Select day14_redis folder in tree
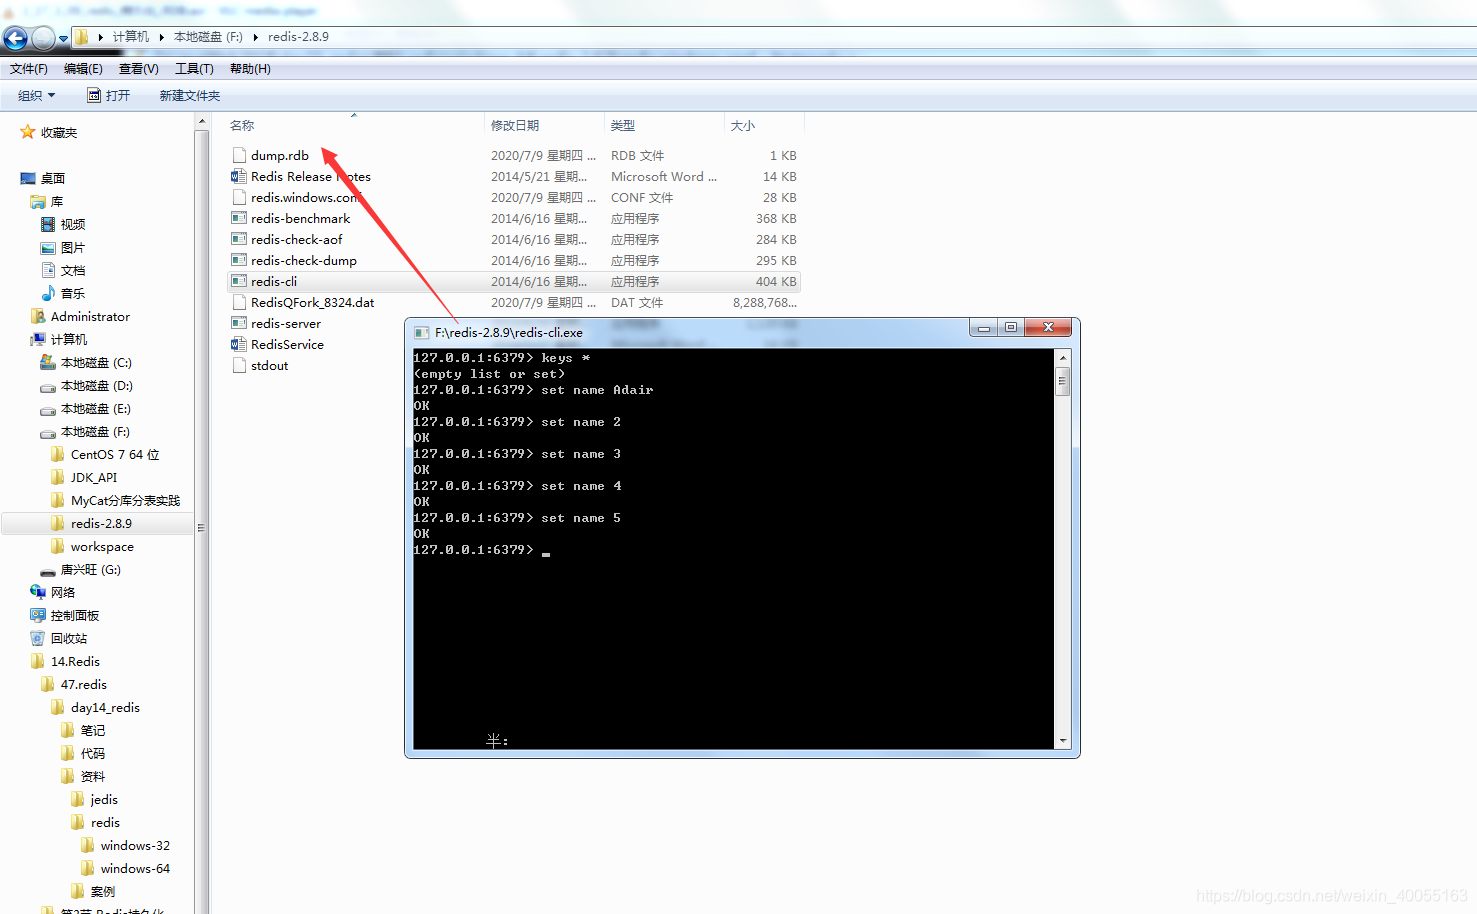The image size is (1477, 914). [105, 707]
